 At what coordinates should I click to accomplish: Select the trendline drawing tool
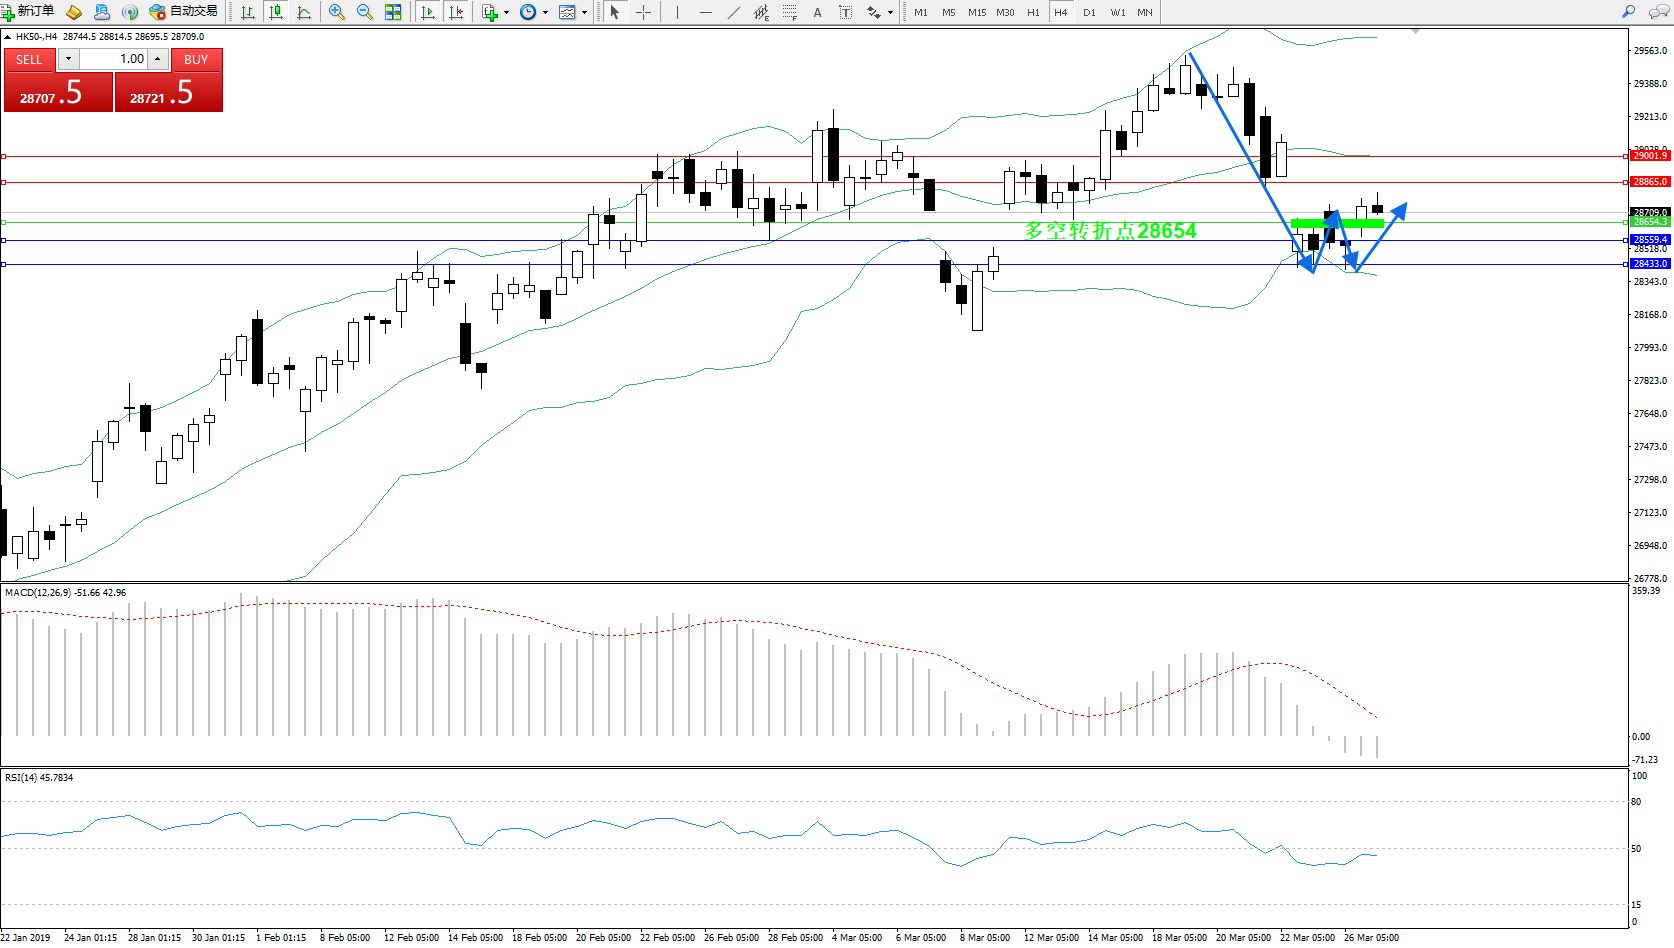(734, 12)
